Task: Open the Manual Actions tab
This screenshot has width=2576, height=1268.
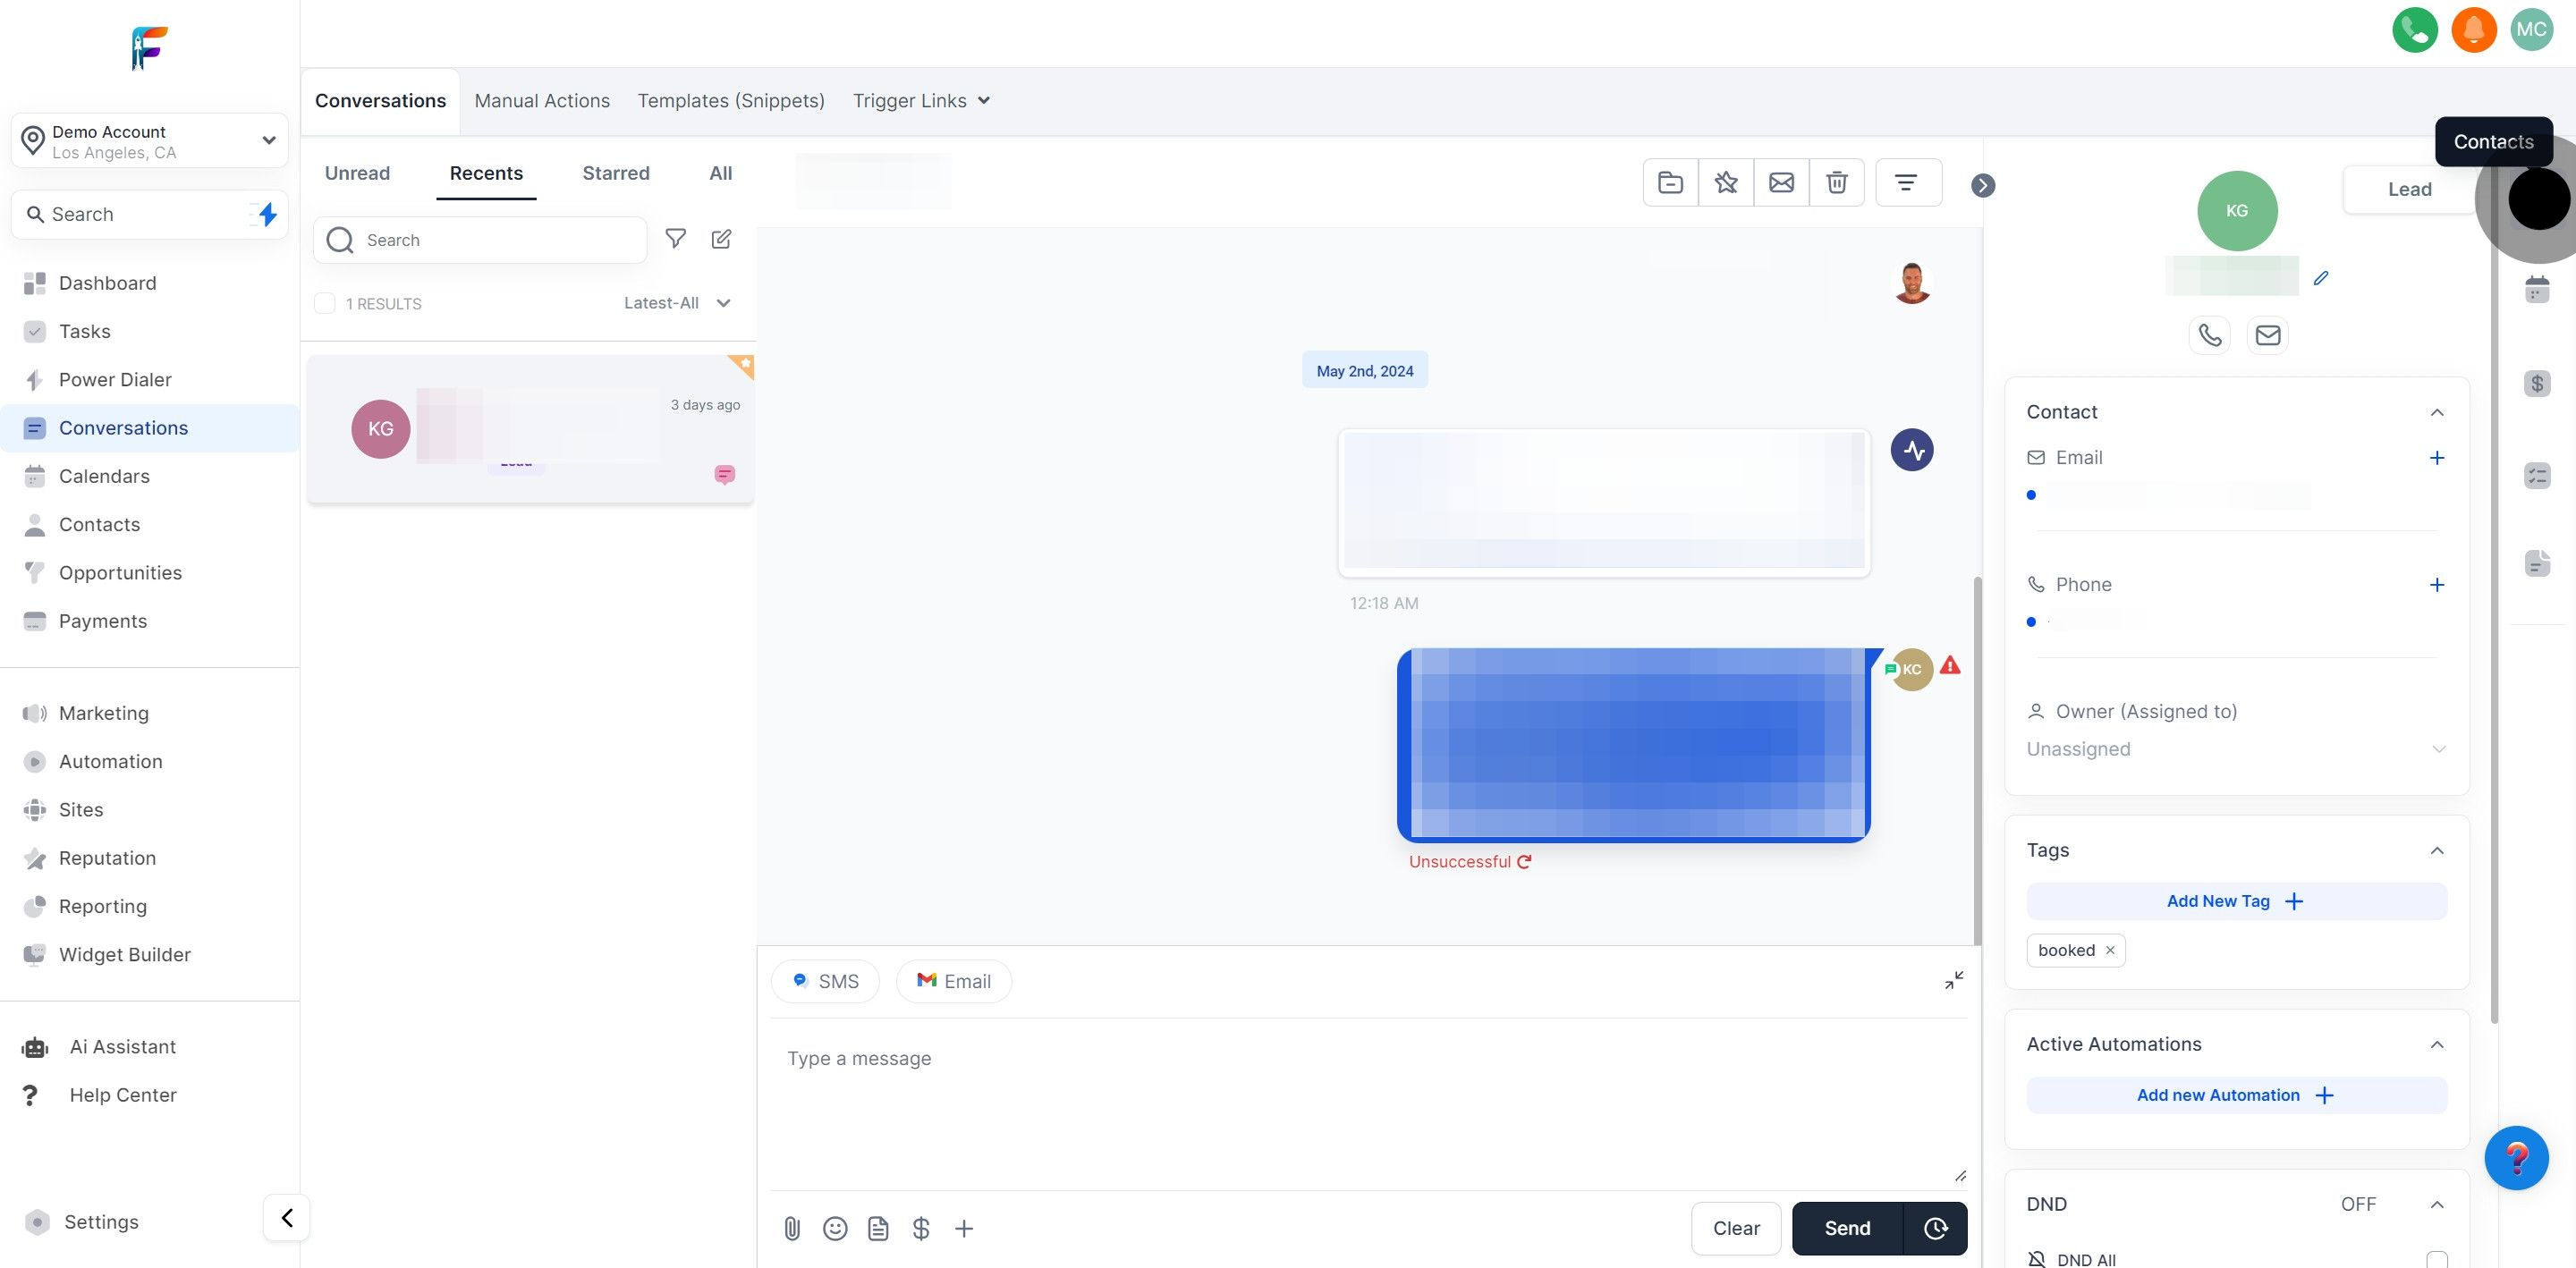Action: point(541,101)
